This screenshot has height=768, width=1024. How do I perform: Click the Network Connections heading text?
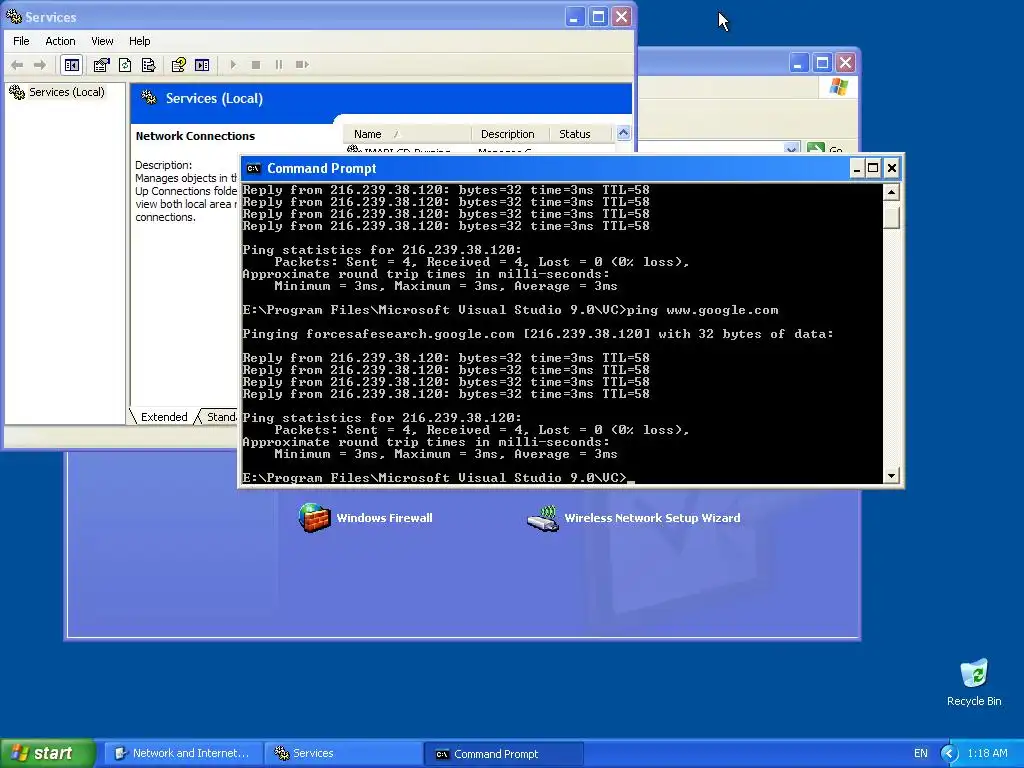pos(195,136)
